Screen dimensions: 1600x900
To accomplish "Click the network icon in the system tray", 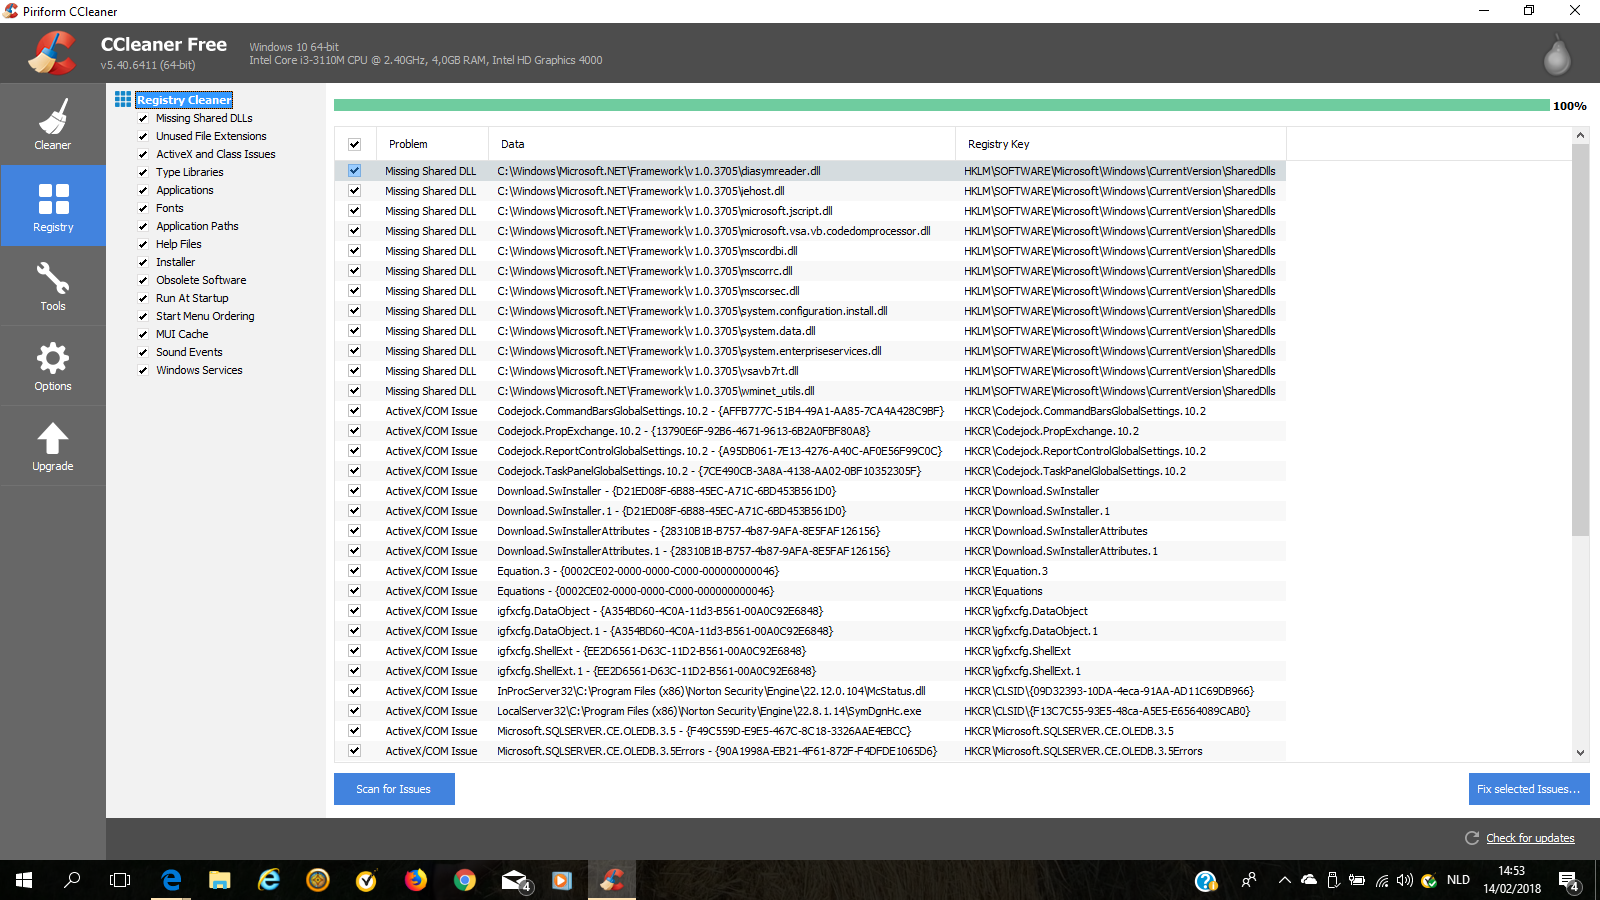I will pos(1382,880).
